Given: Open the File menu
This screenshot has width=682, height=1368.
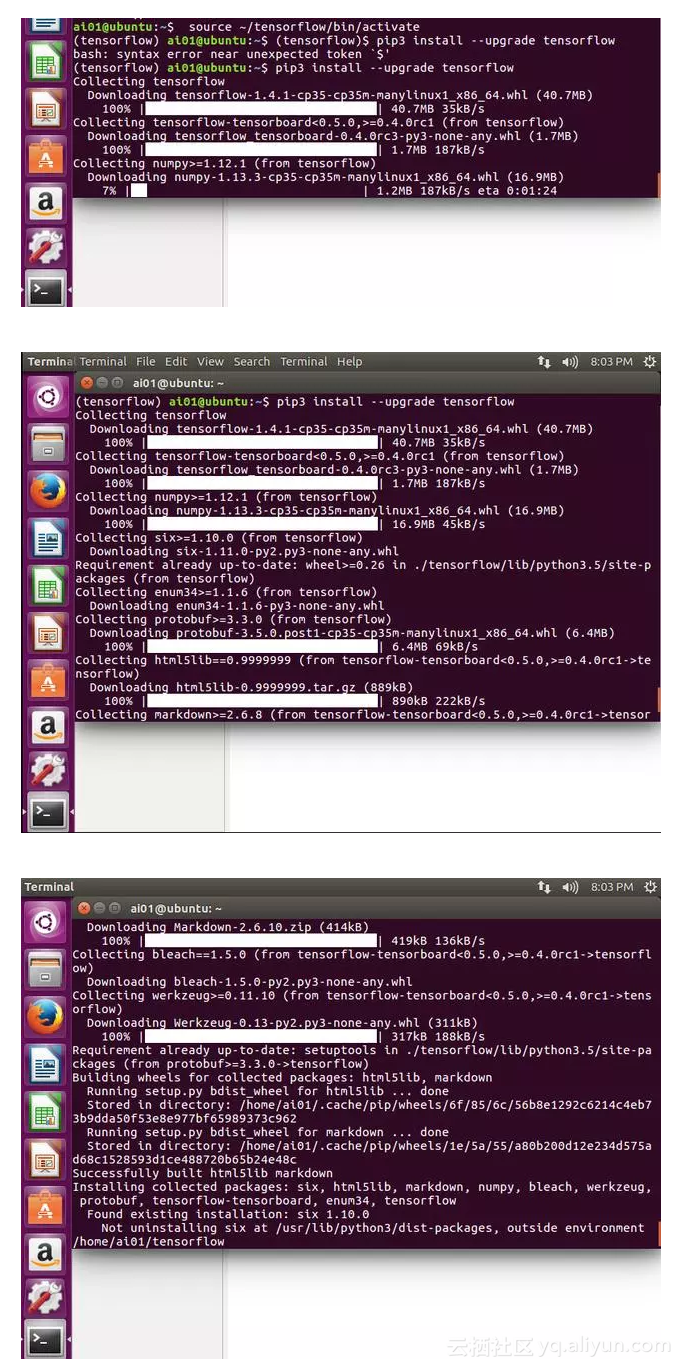Looking at the screenshot, I should (x=146, y=362).
